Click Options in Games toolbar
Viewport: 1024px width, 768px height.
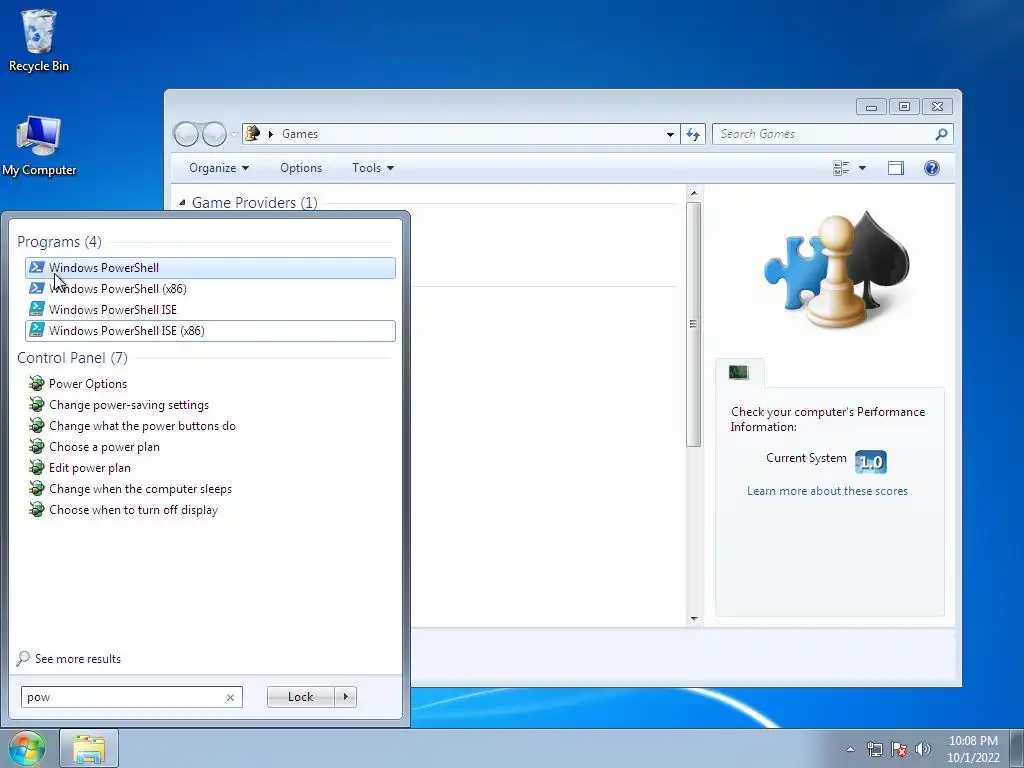(x=301, y=168)
